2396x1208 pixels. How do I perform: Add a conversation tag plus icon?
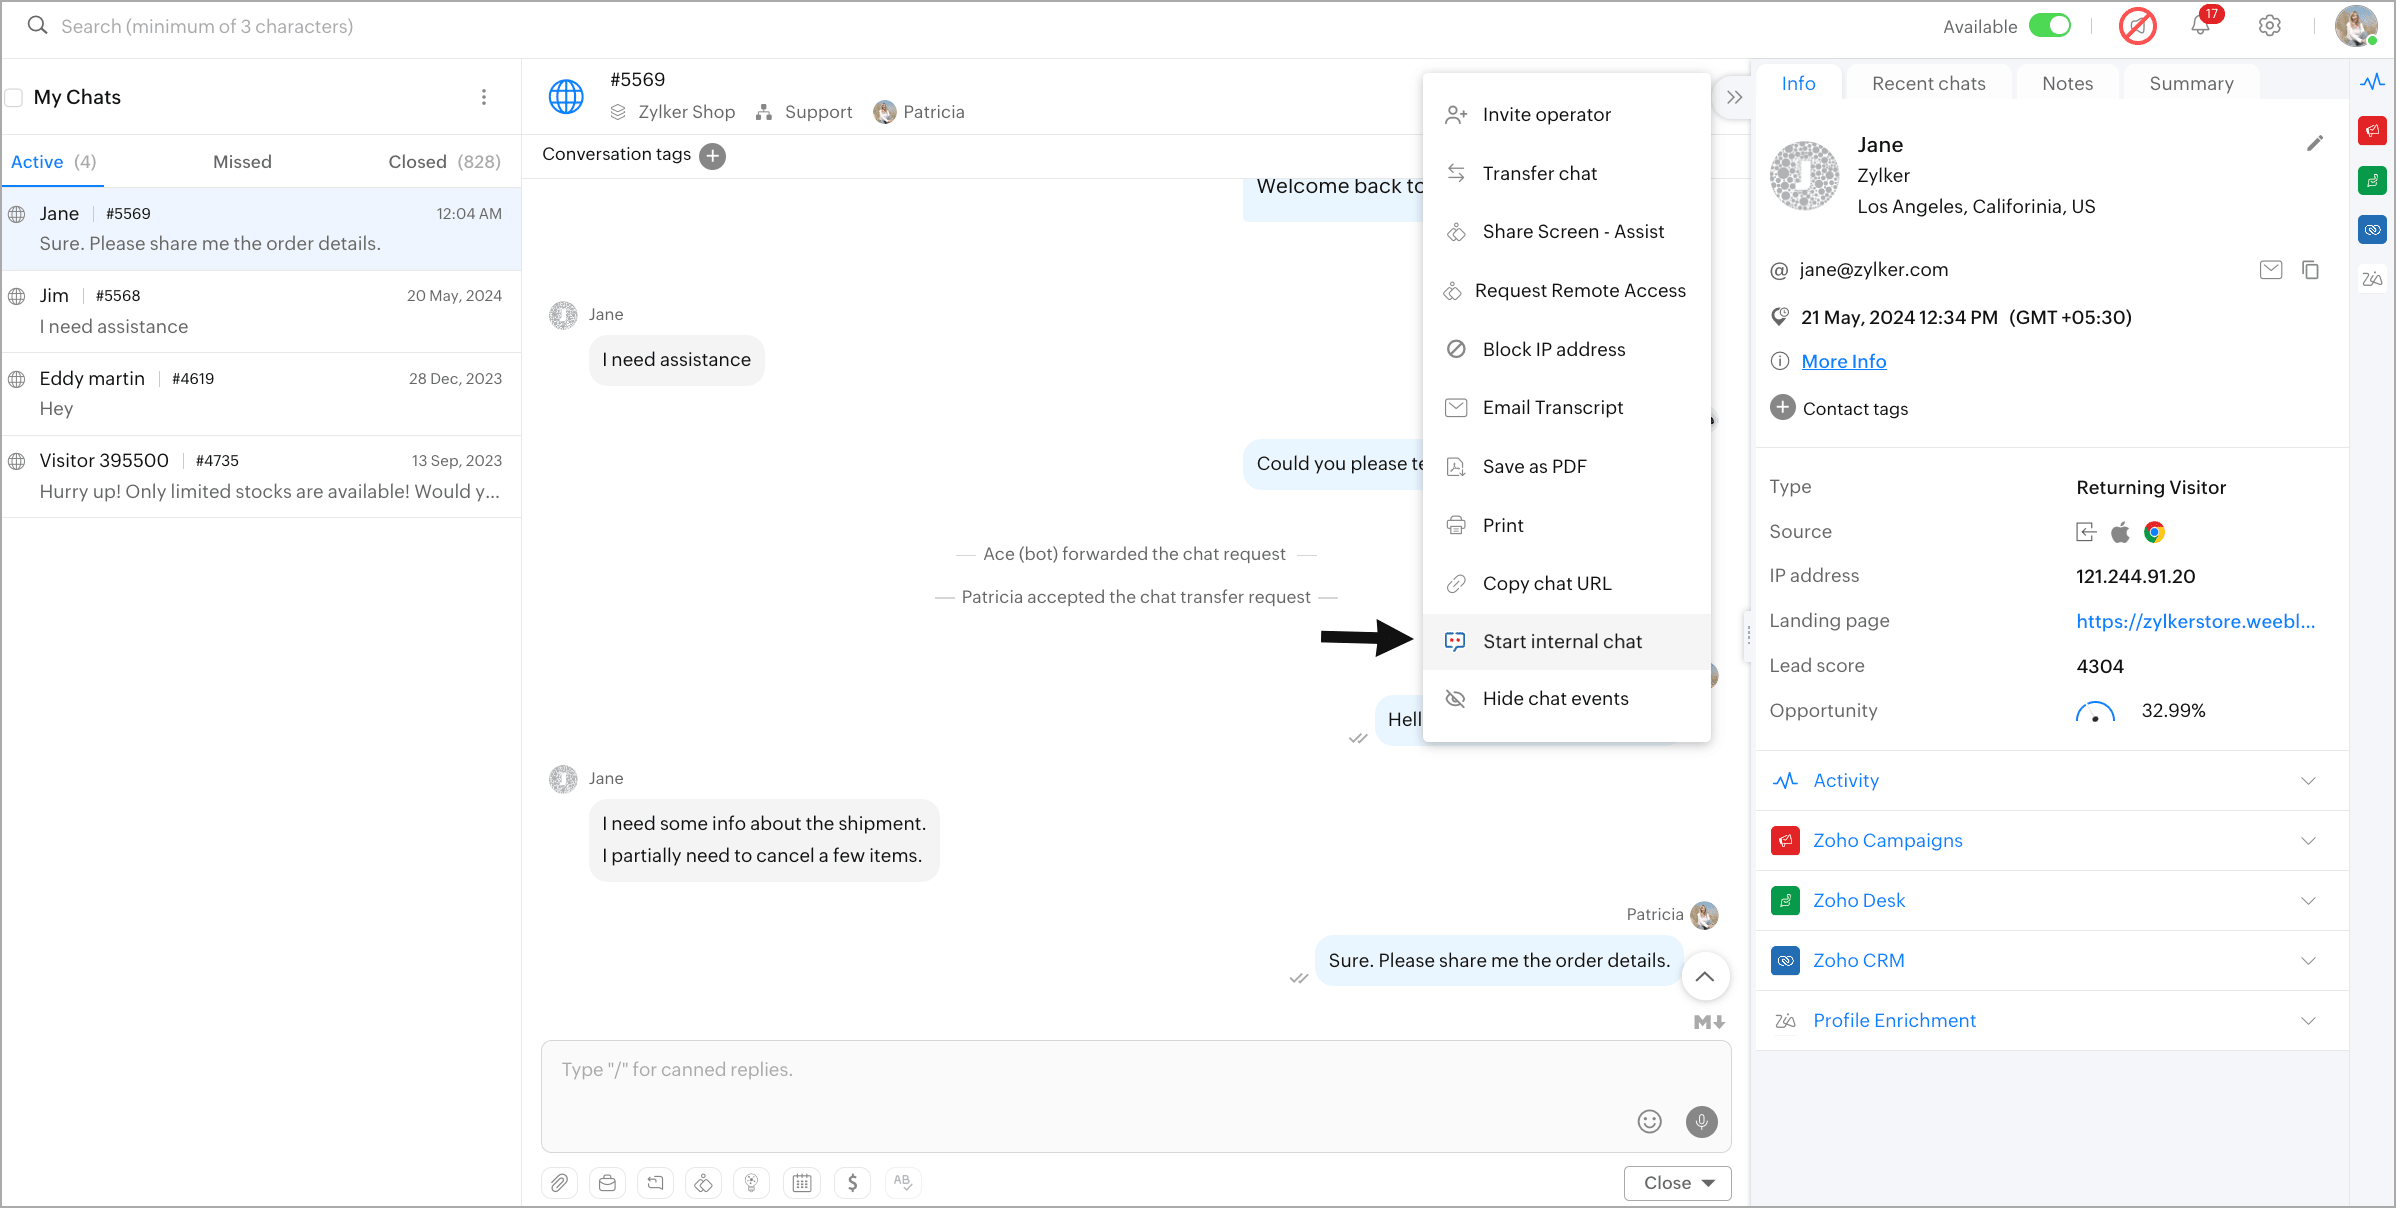[x=713, y=156]
